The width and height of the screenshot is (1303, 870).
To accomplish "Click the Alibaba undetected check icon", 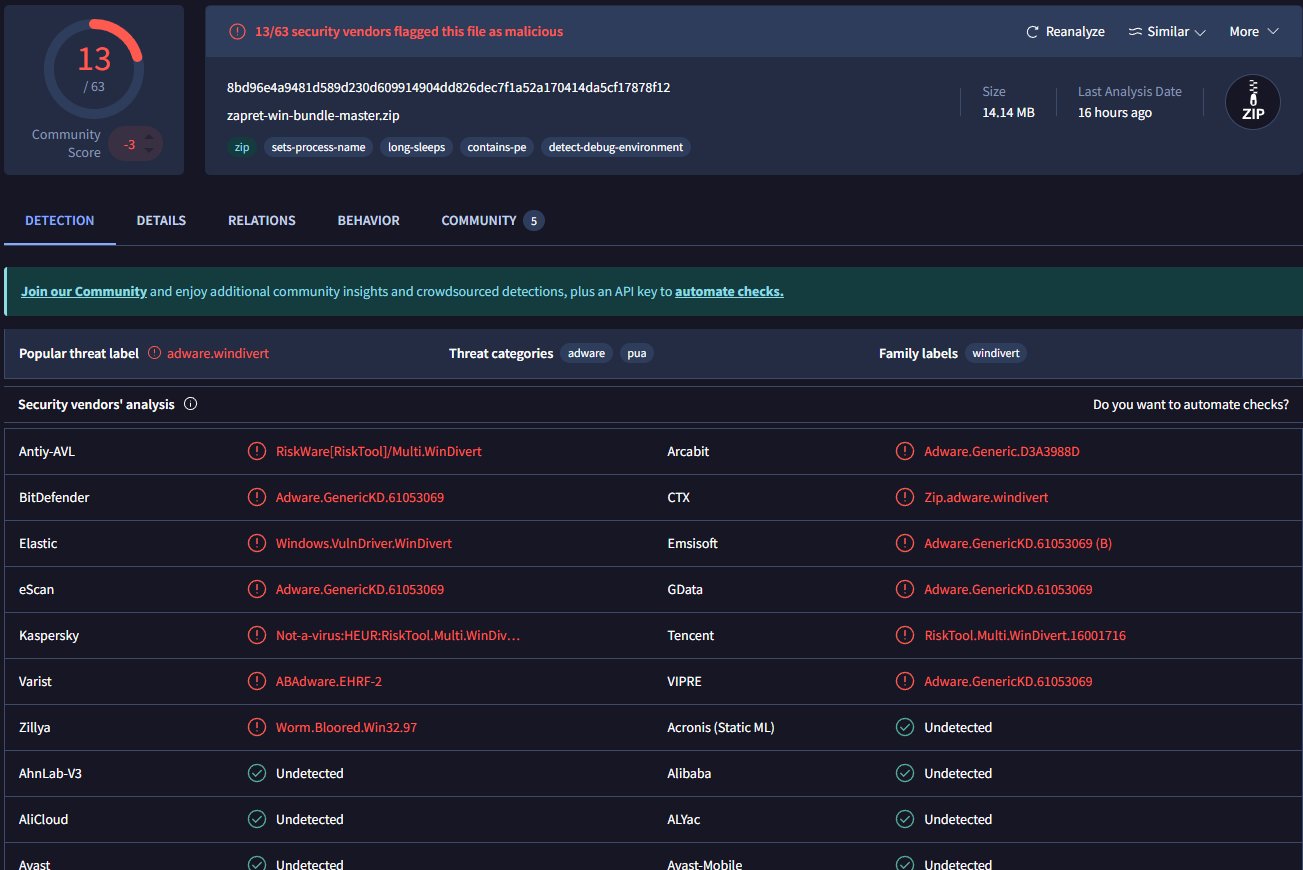I will point(905,774).
